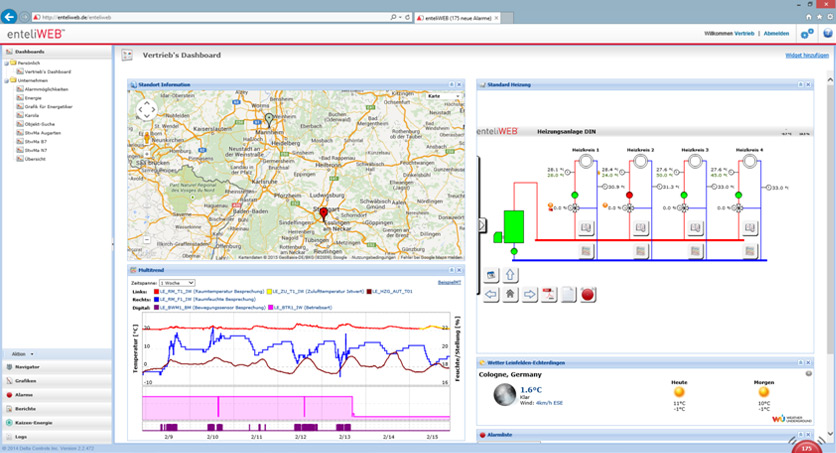The image size is (836, 453).
Task: Collapse the Standort Information widget
Action: 452,85
